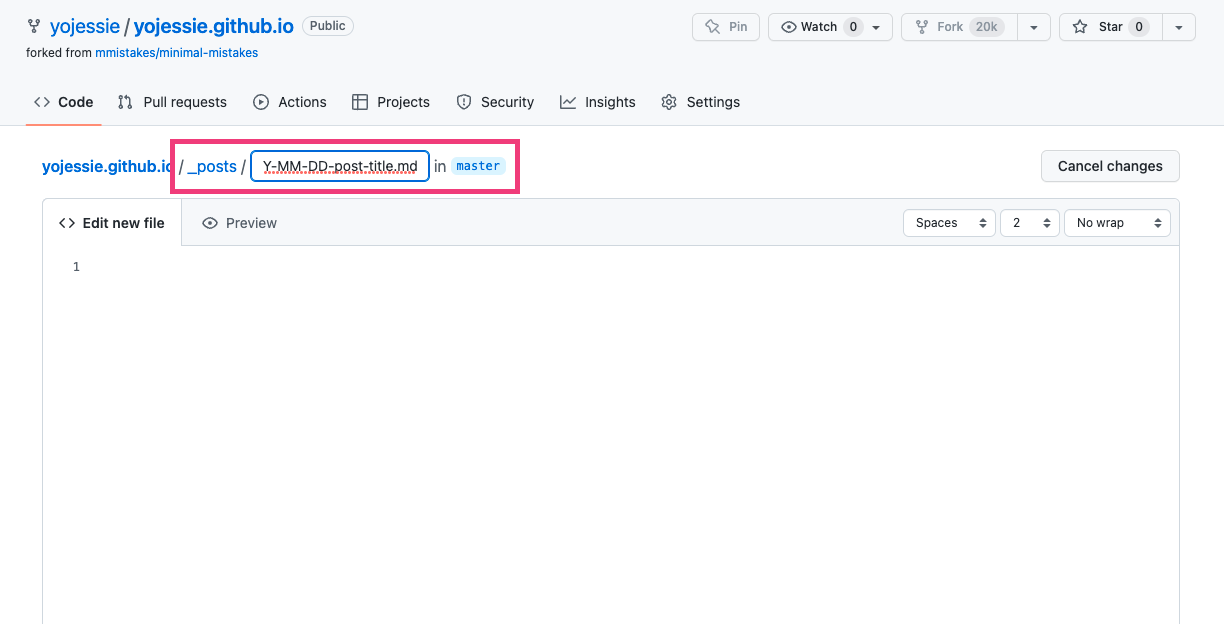Pin this repository
Viewport: 1224px width, 624px height.
coord(726,27)
